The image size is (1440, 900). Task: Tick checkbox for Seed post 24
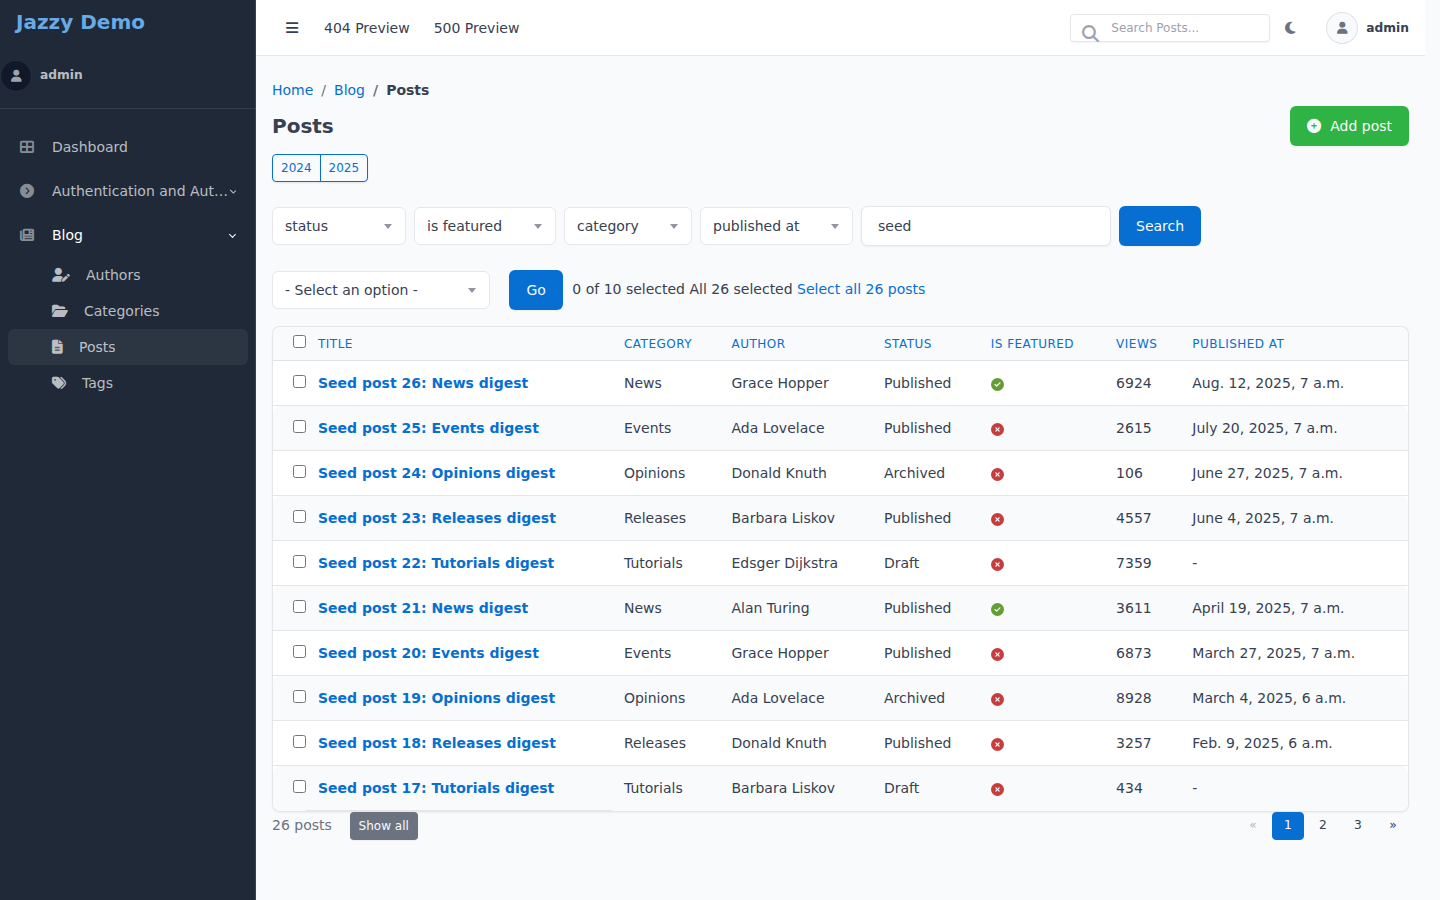(299, 471)
